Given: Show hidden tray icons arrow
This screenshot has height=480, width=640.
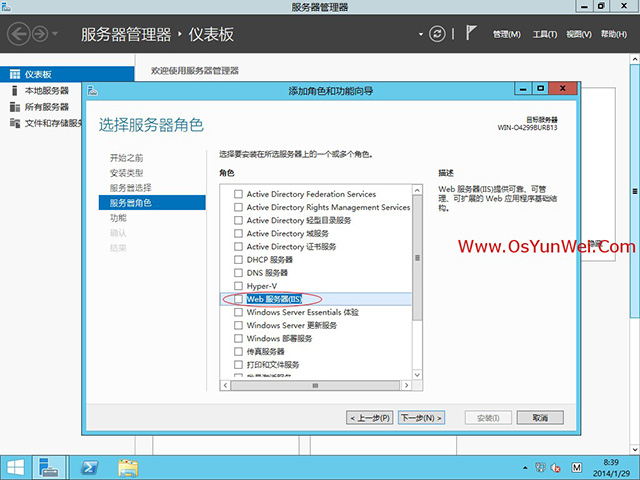Looking at the screenshot, I should [525, 468].
